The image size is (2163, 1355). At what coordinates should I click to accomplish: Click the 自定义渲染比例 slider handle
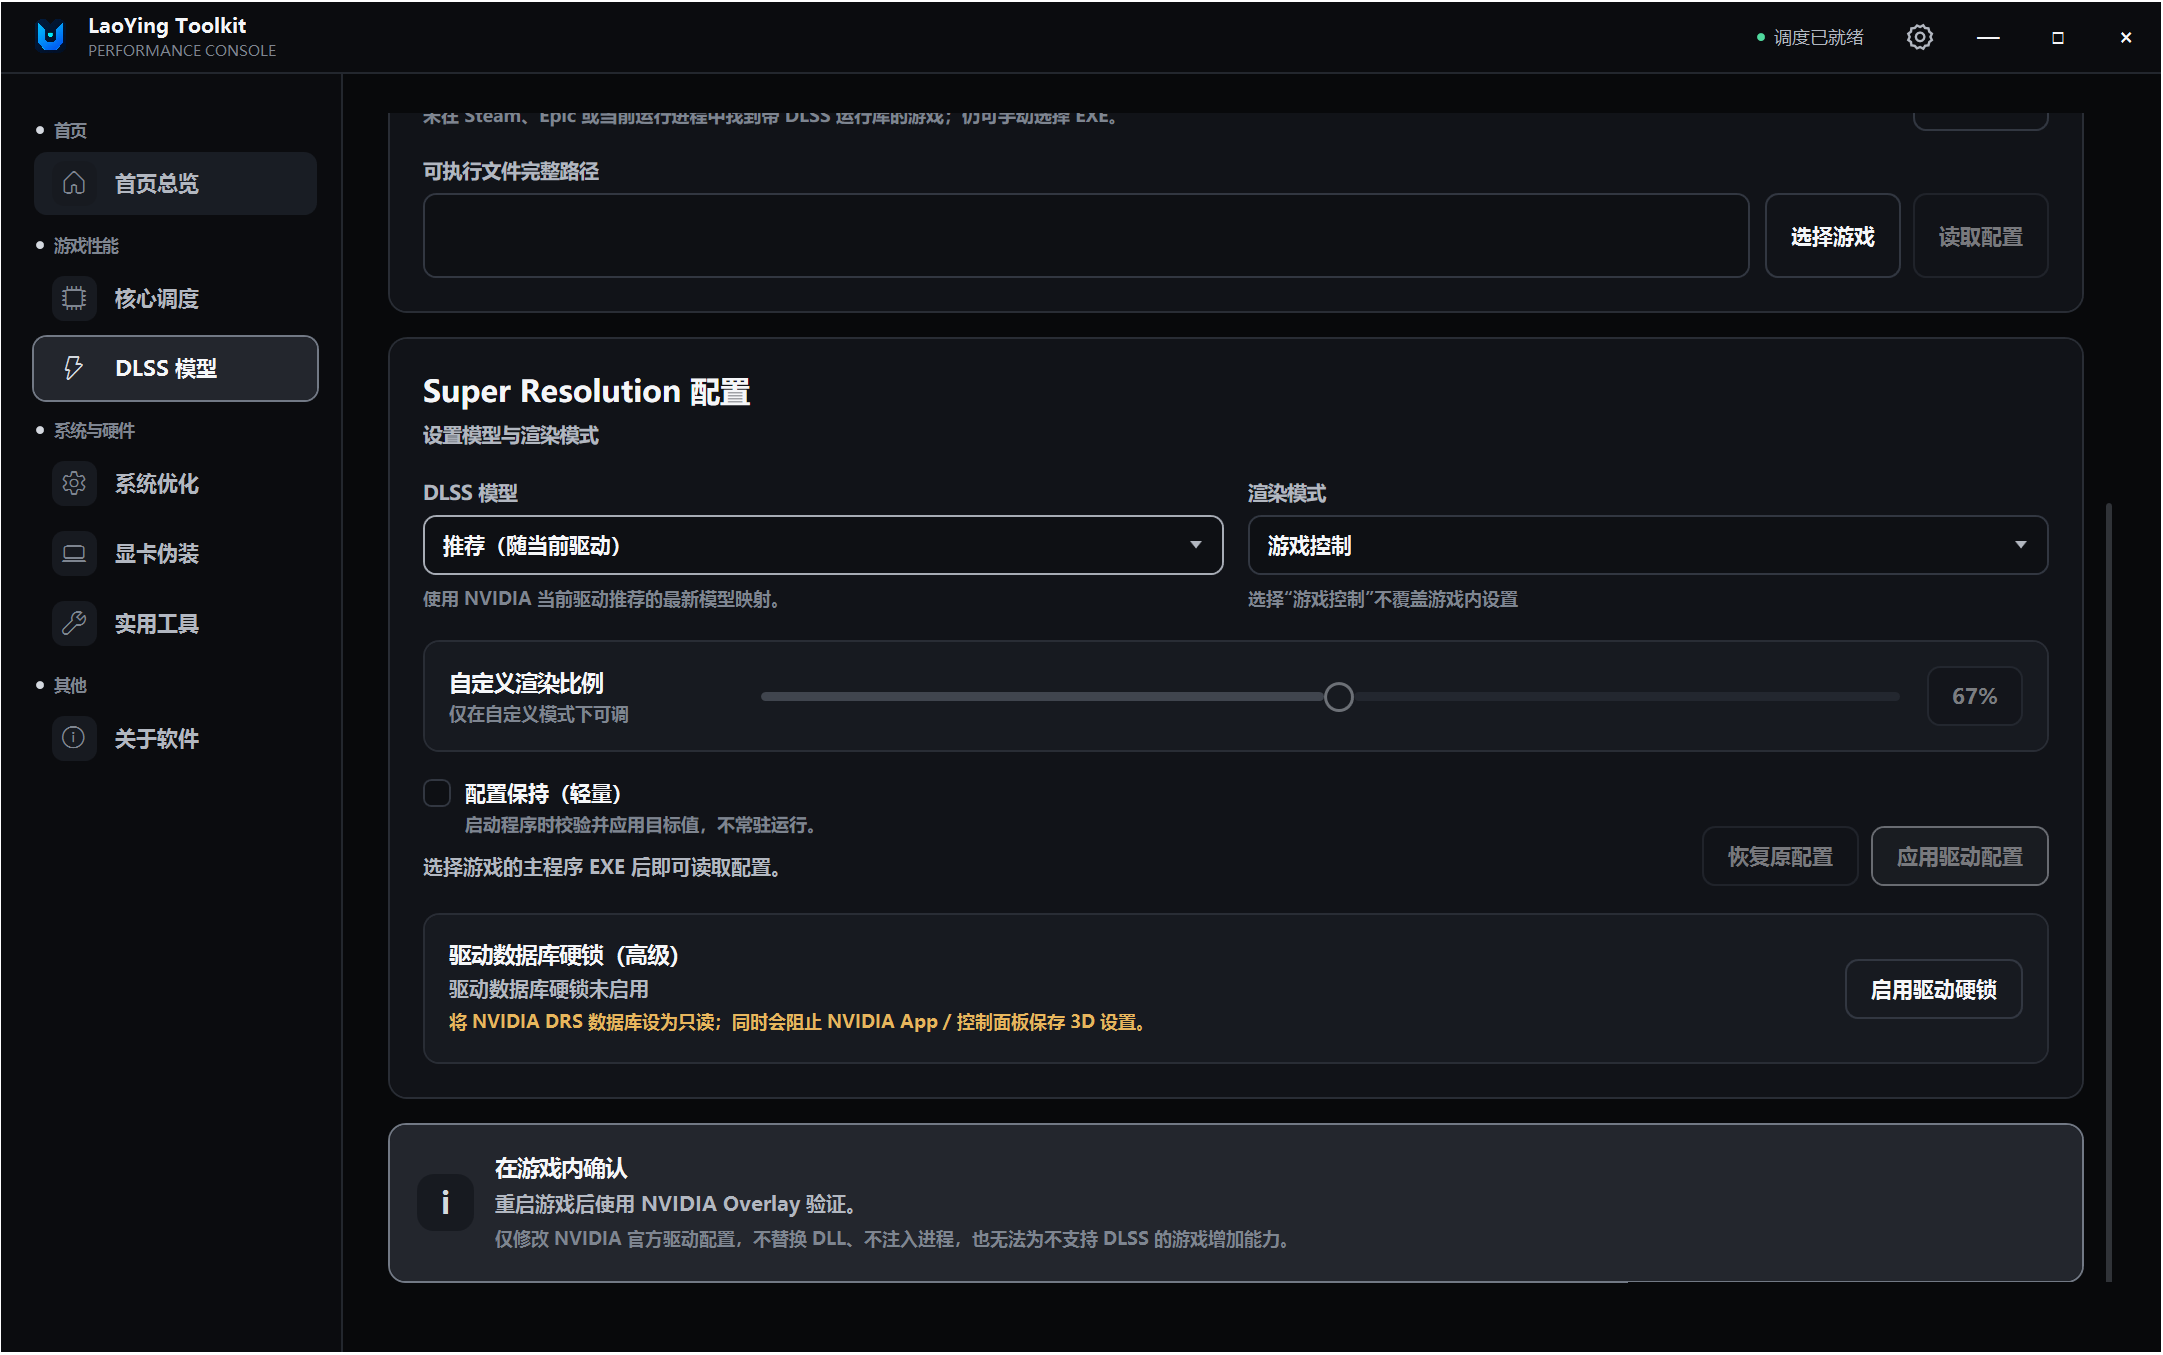[1338, 697]
